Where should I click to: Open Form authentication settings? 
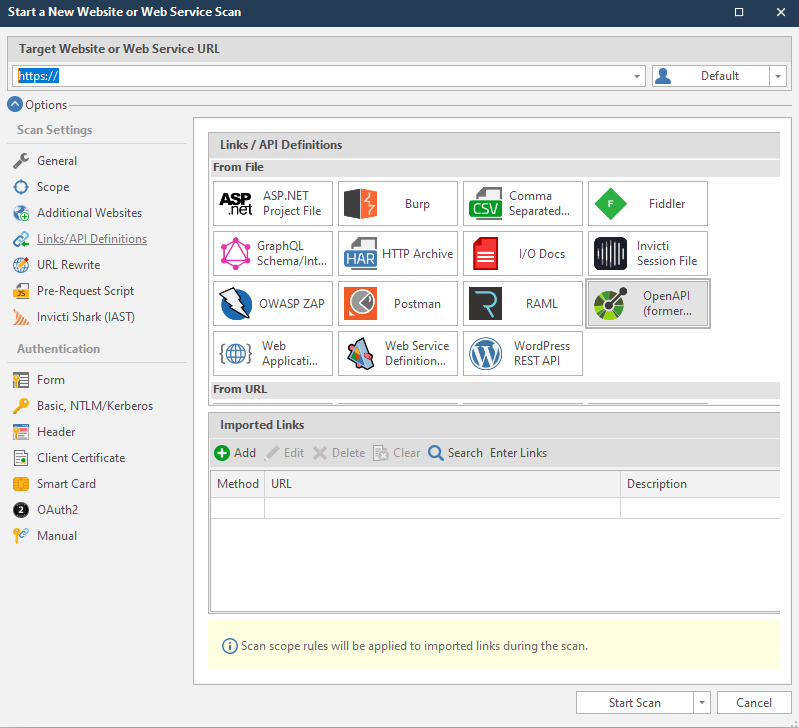coord(50,380)
